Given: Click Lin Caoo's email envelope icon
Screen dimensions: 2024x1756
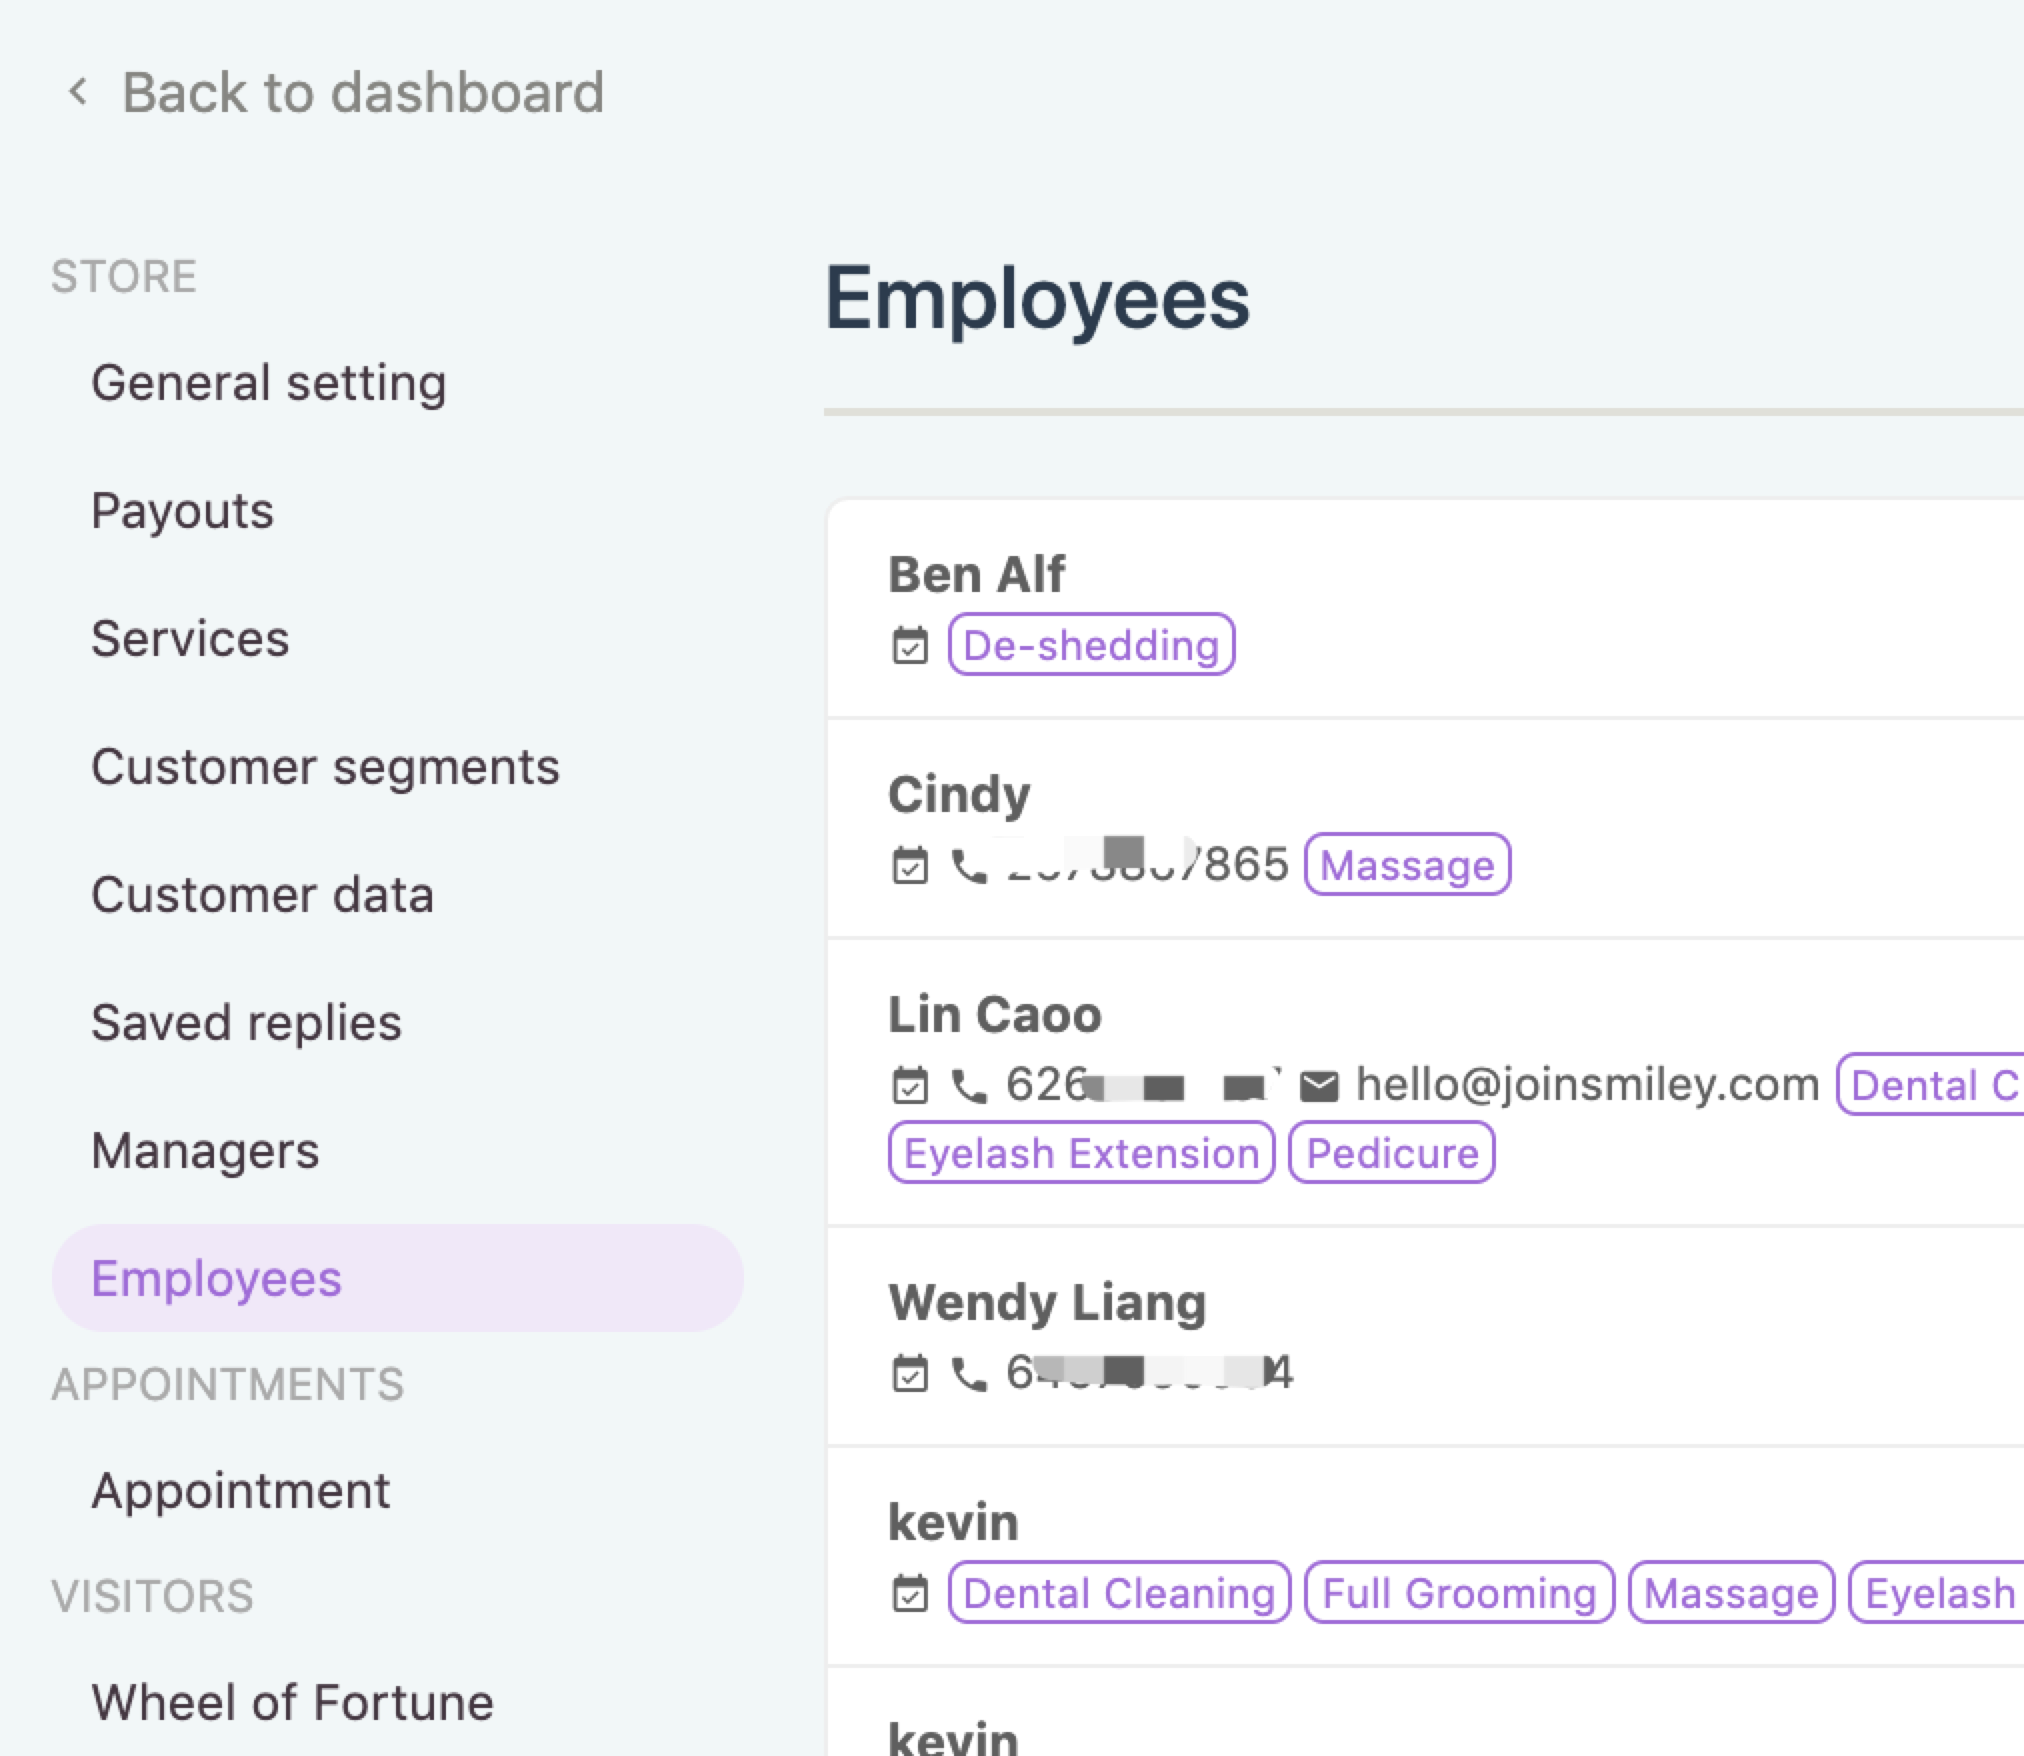Looking at the screenshot, I should point(1319,1086).
